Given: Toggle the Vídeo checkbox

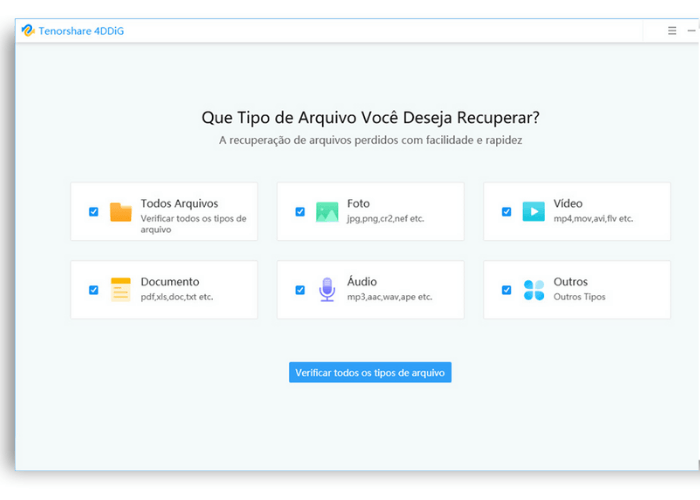Looking at the screenshot, I should click(x=506, y=212).
